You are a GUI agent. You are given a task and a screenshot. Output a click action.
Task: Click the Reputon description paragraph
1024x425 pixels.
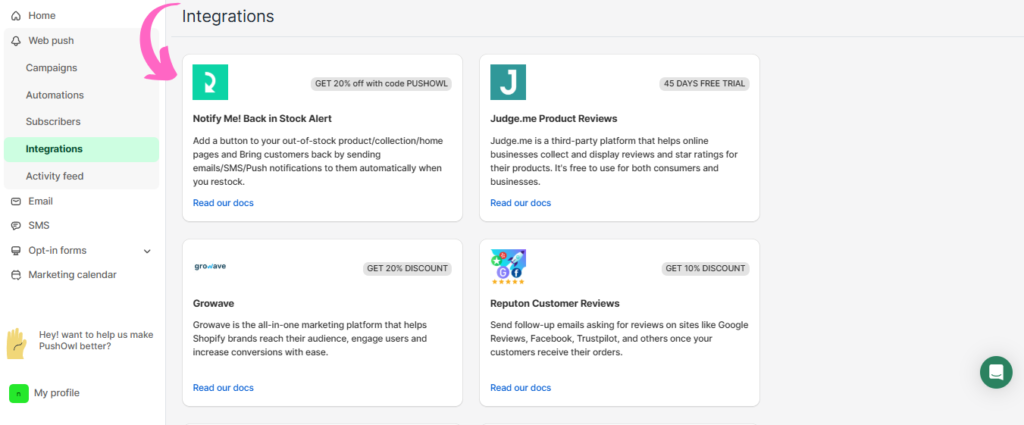pos(619,339)
